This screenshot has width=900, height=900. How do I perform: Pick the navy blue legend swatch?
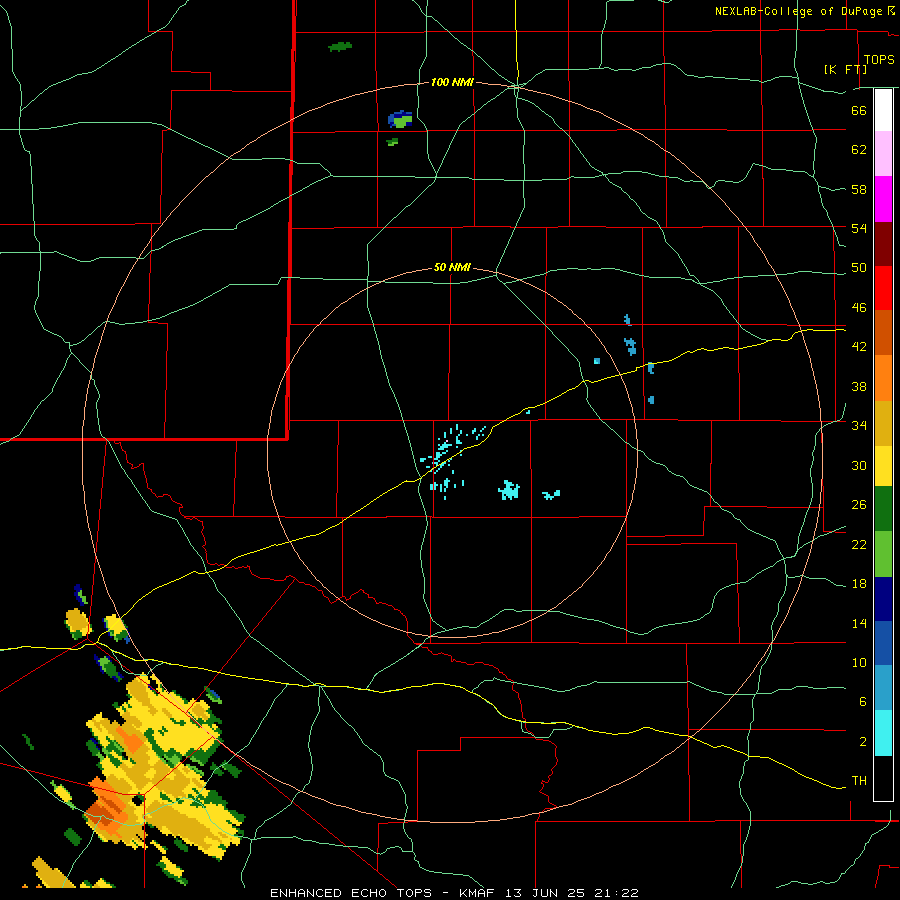[x=883, y=599]
